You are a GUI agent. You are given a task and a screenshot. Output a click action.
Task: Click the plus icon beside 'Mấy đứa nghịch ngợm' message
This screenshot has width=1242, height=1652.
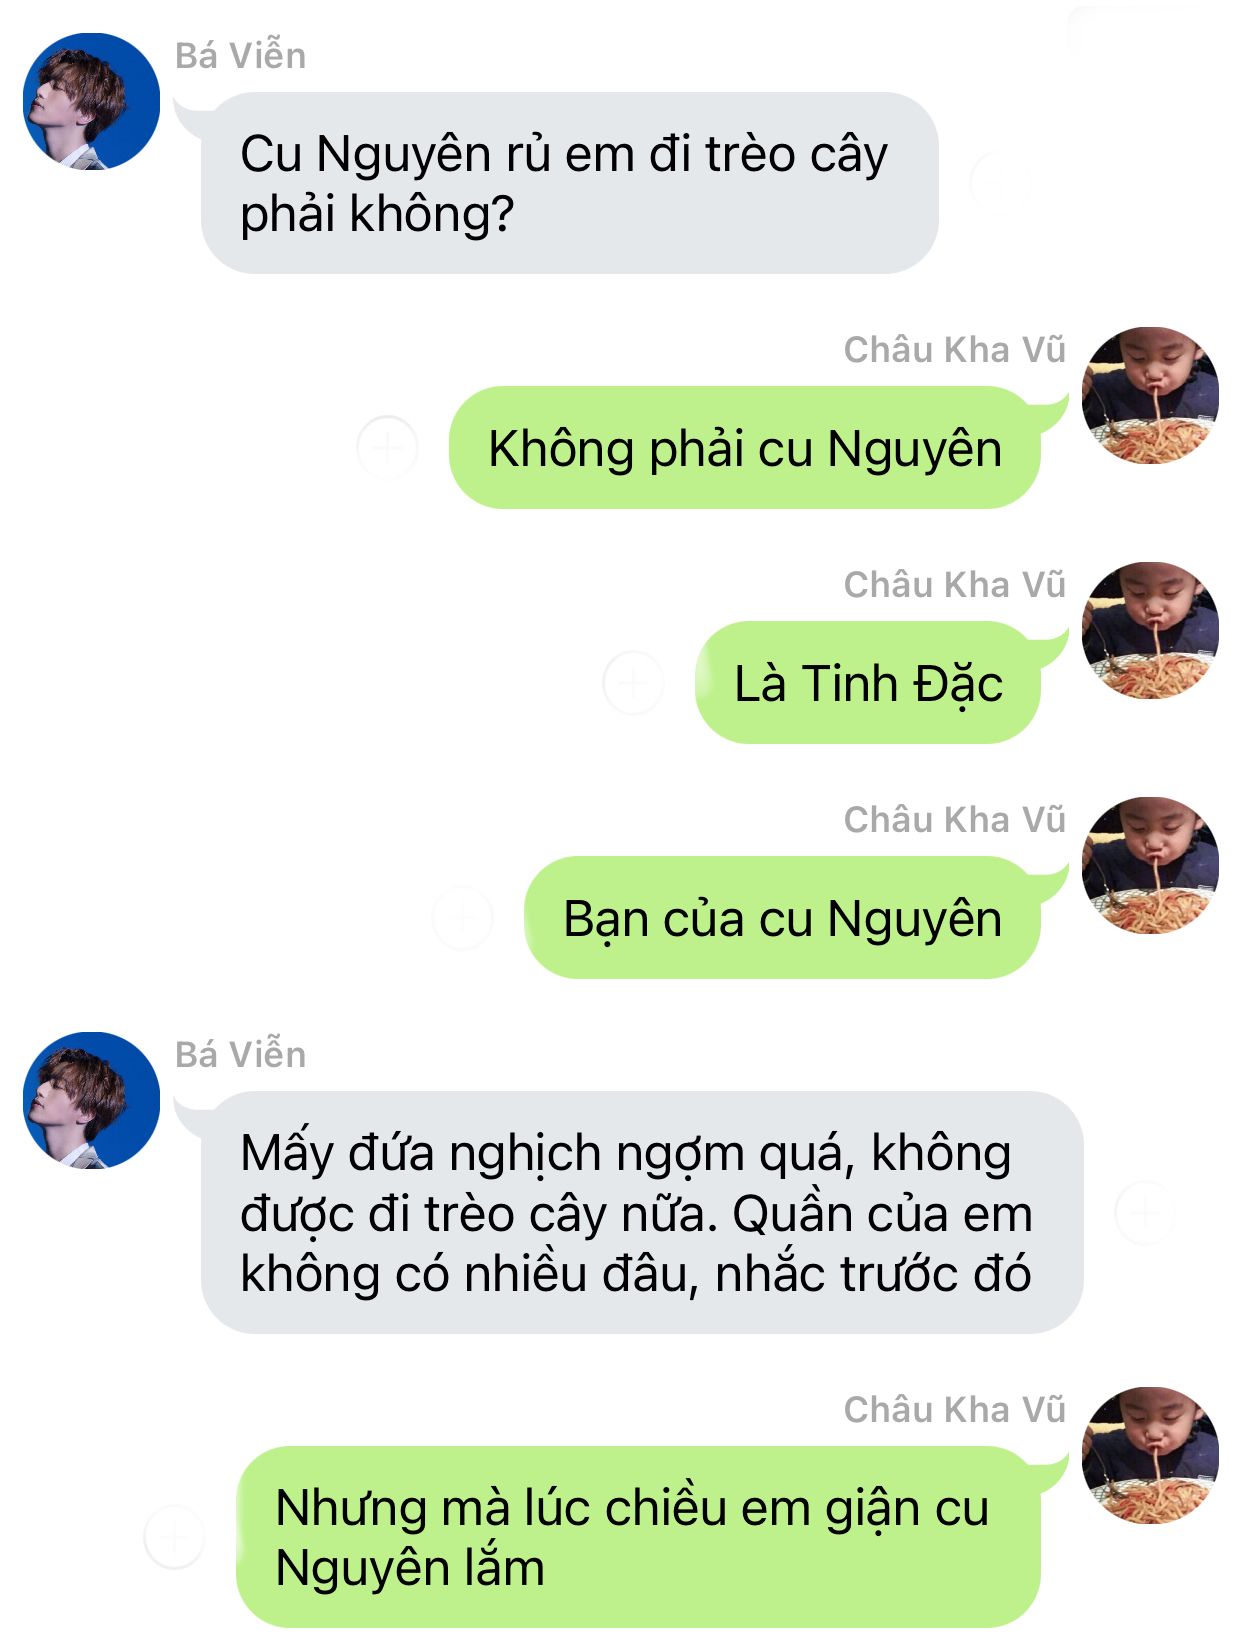coord(1145,1212)
